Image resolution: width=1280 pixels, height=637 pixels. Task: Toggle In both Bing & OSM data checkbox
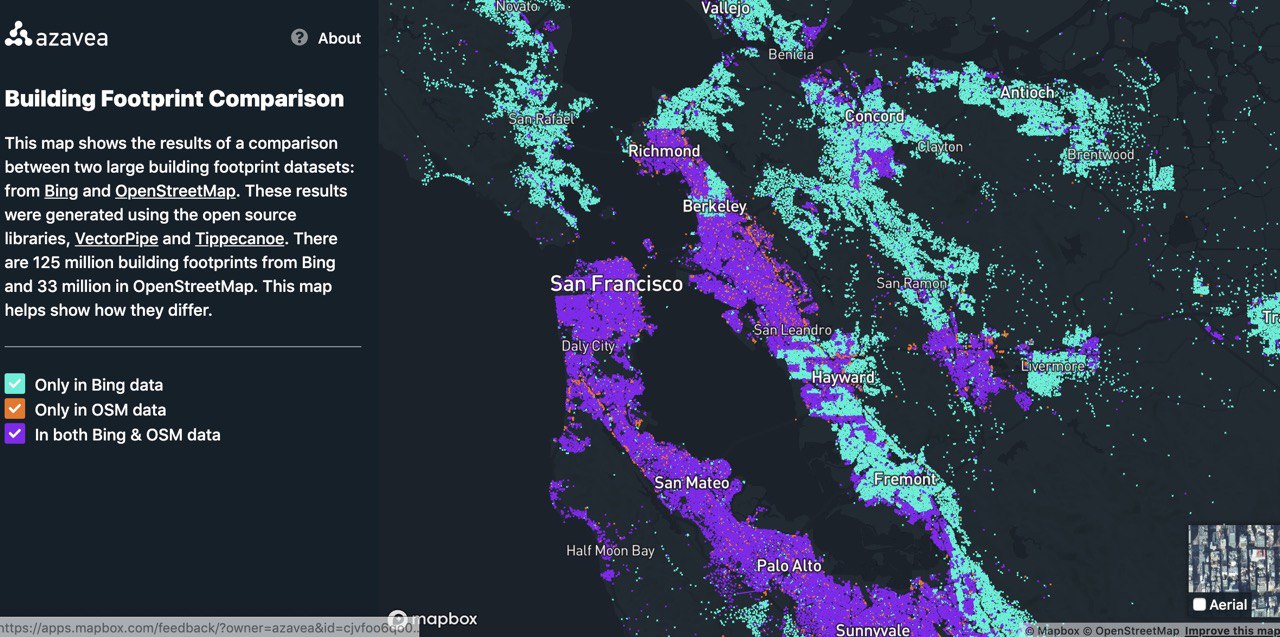click(x=15, y=434)
